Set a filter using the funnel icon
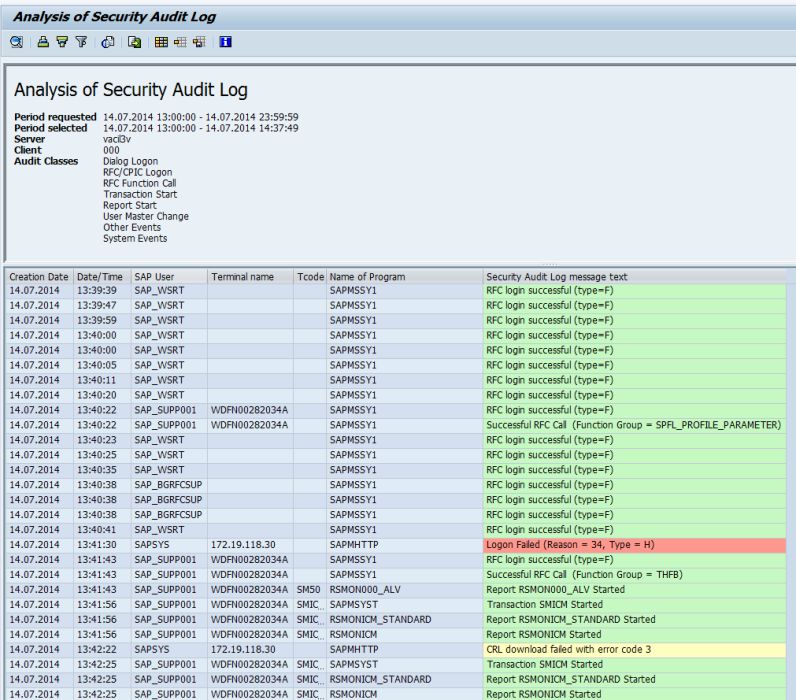 coord(81,42)
